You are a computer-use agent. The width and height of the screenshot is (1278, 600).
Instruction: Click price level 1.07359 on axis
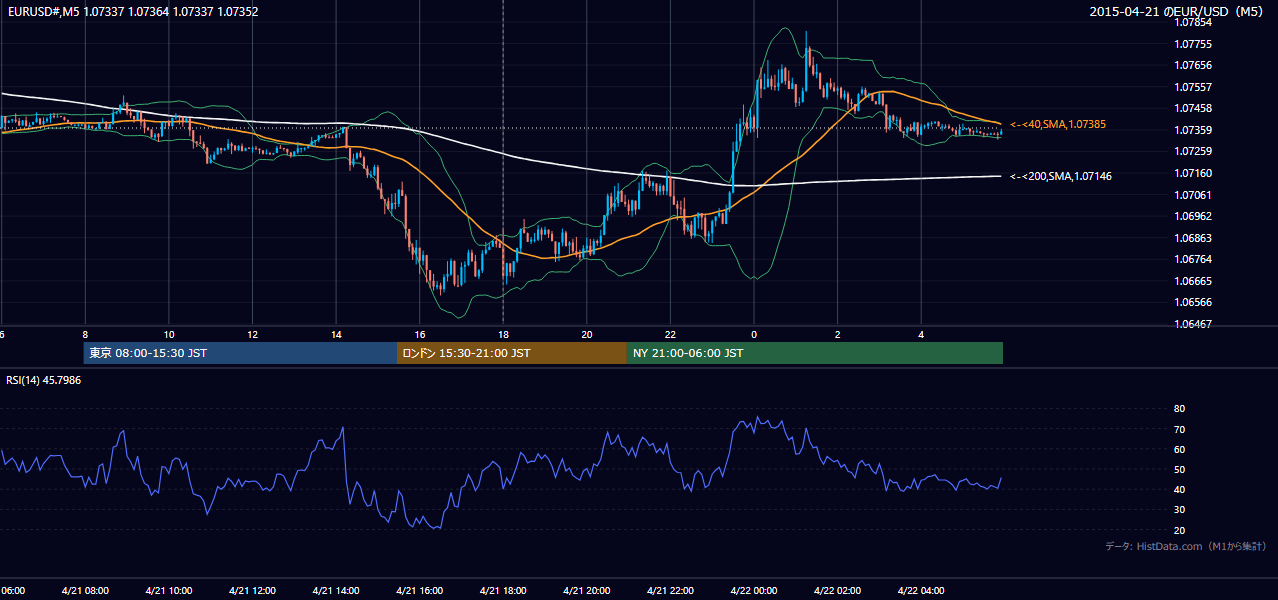[1194, 130]
